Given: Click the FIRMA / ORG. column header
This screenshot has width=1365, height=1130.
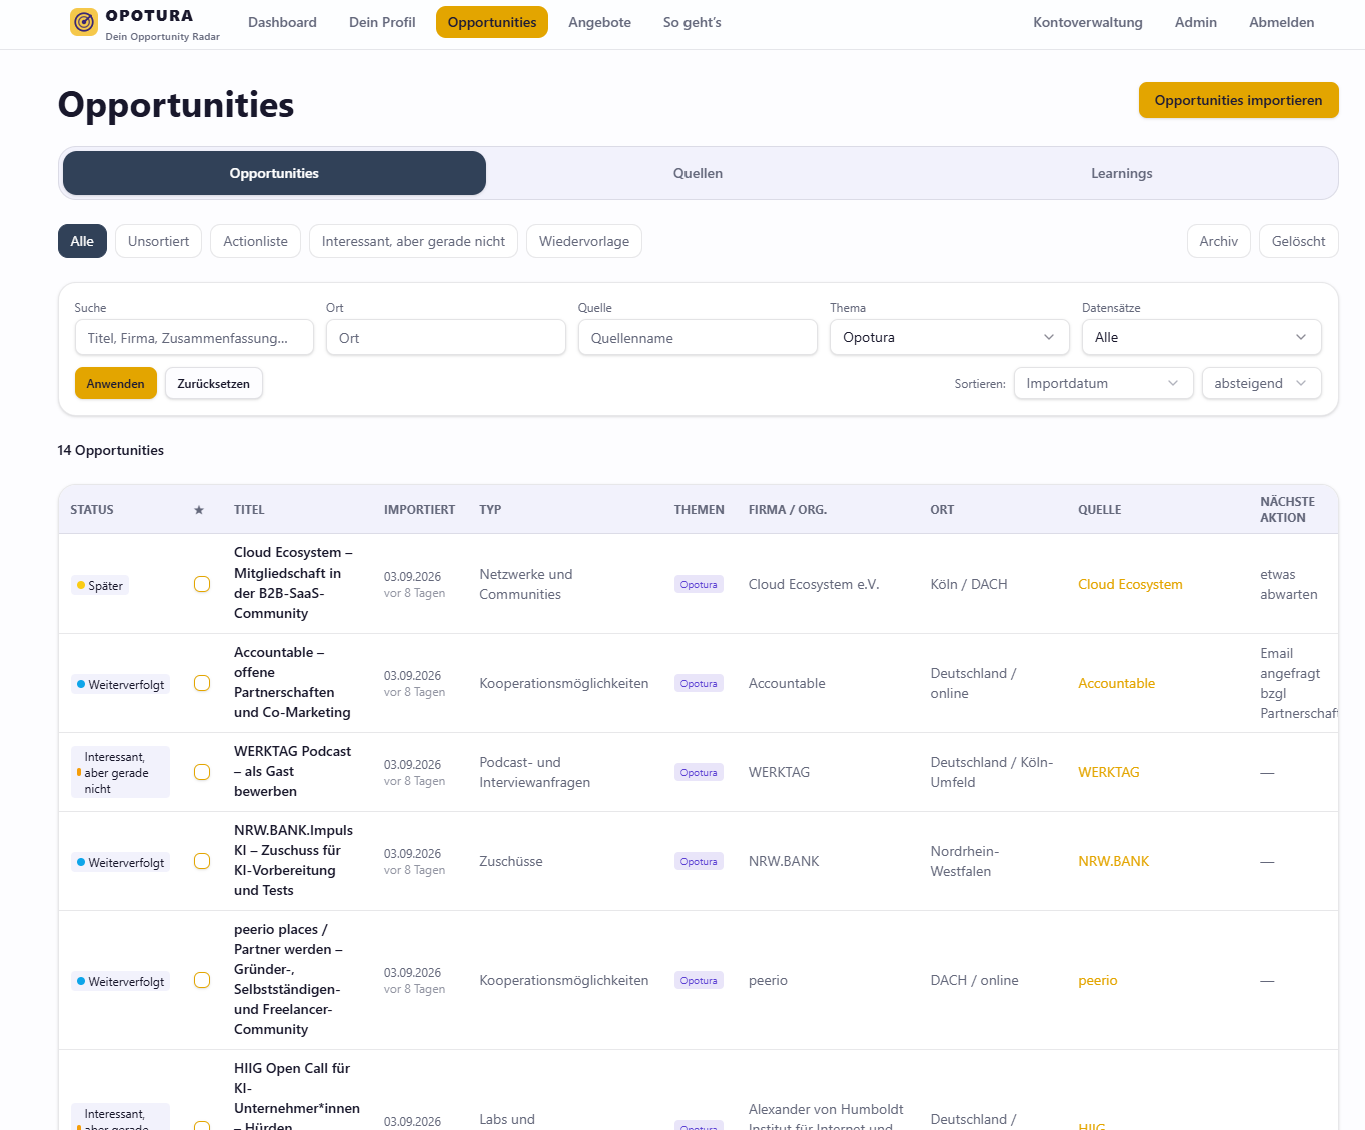Looking at the screenshot, I should pos(788,510).
